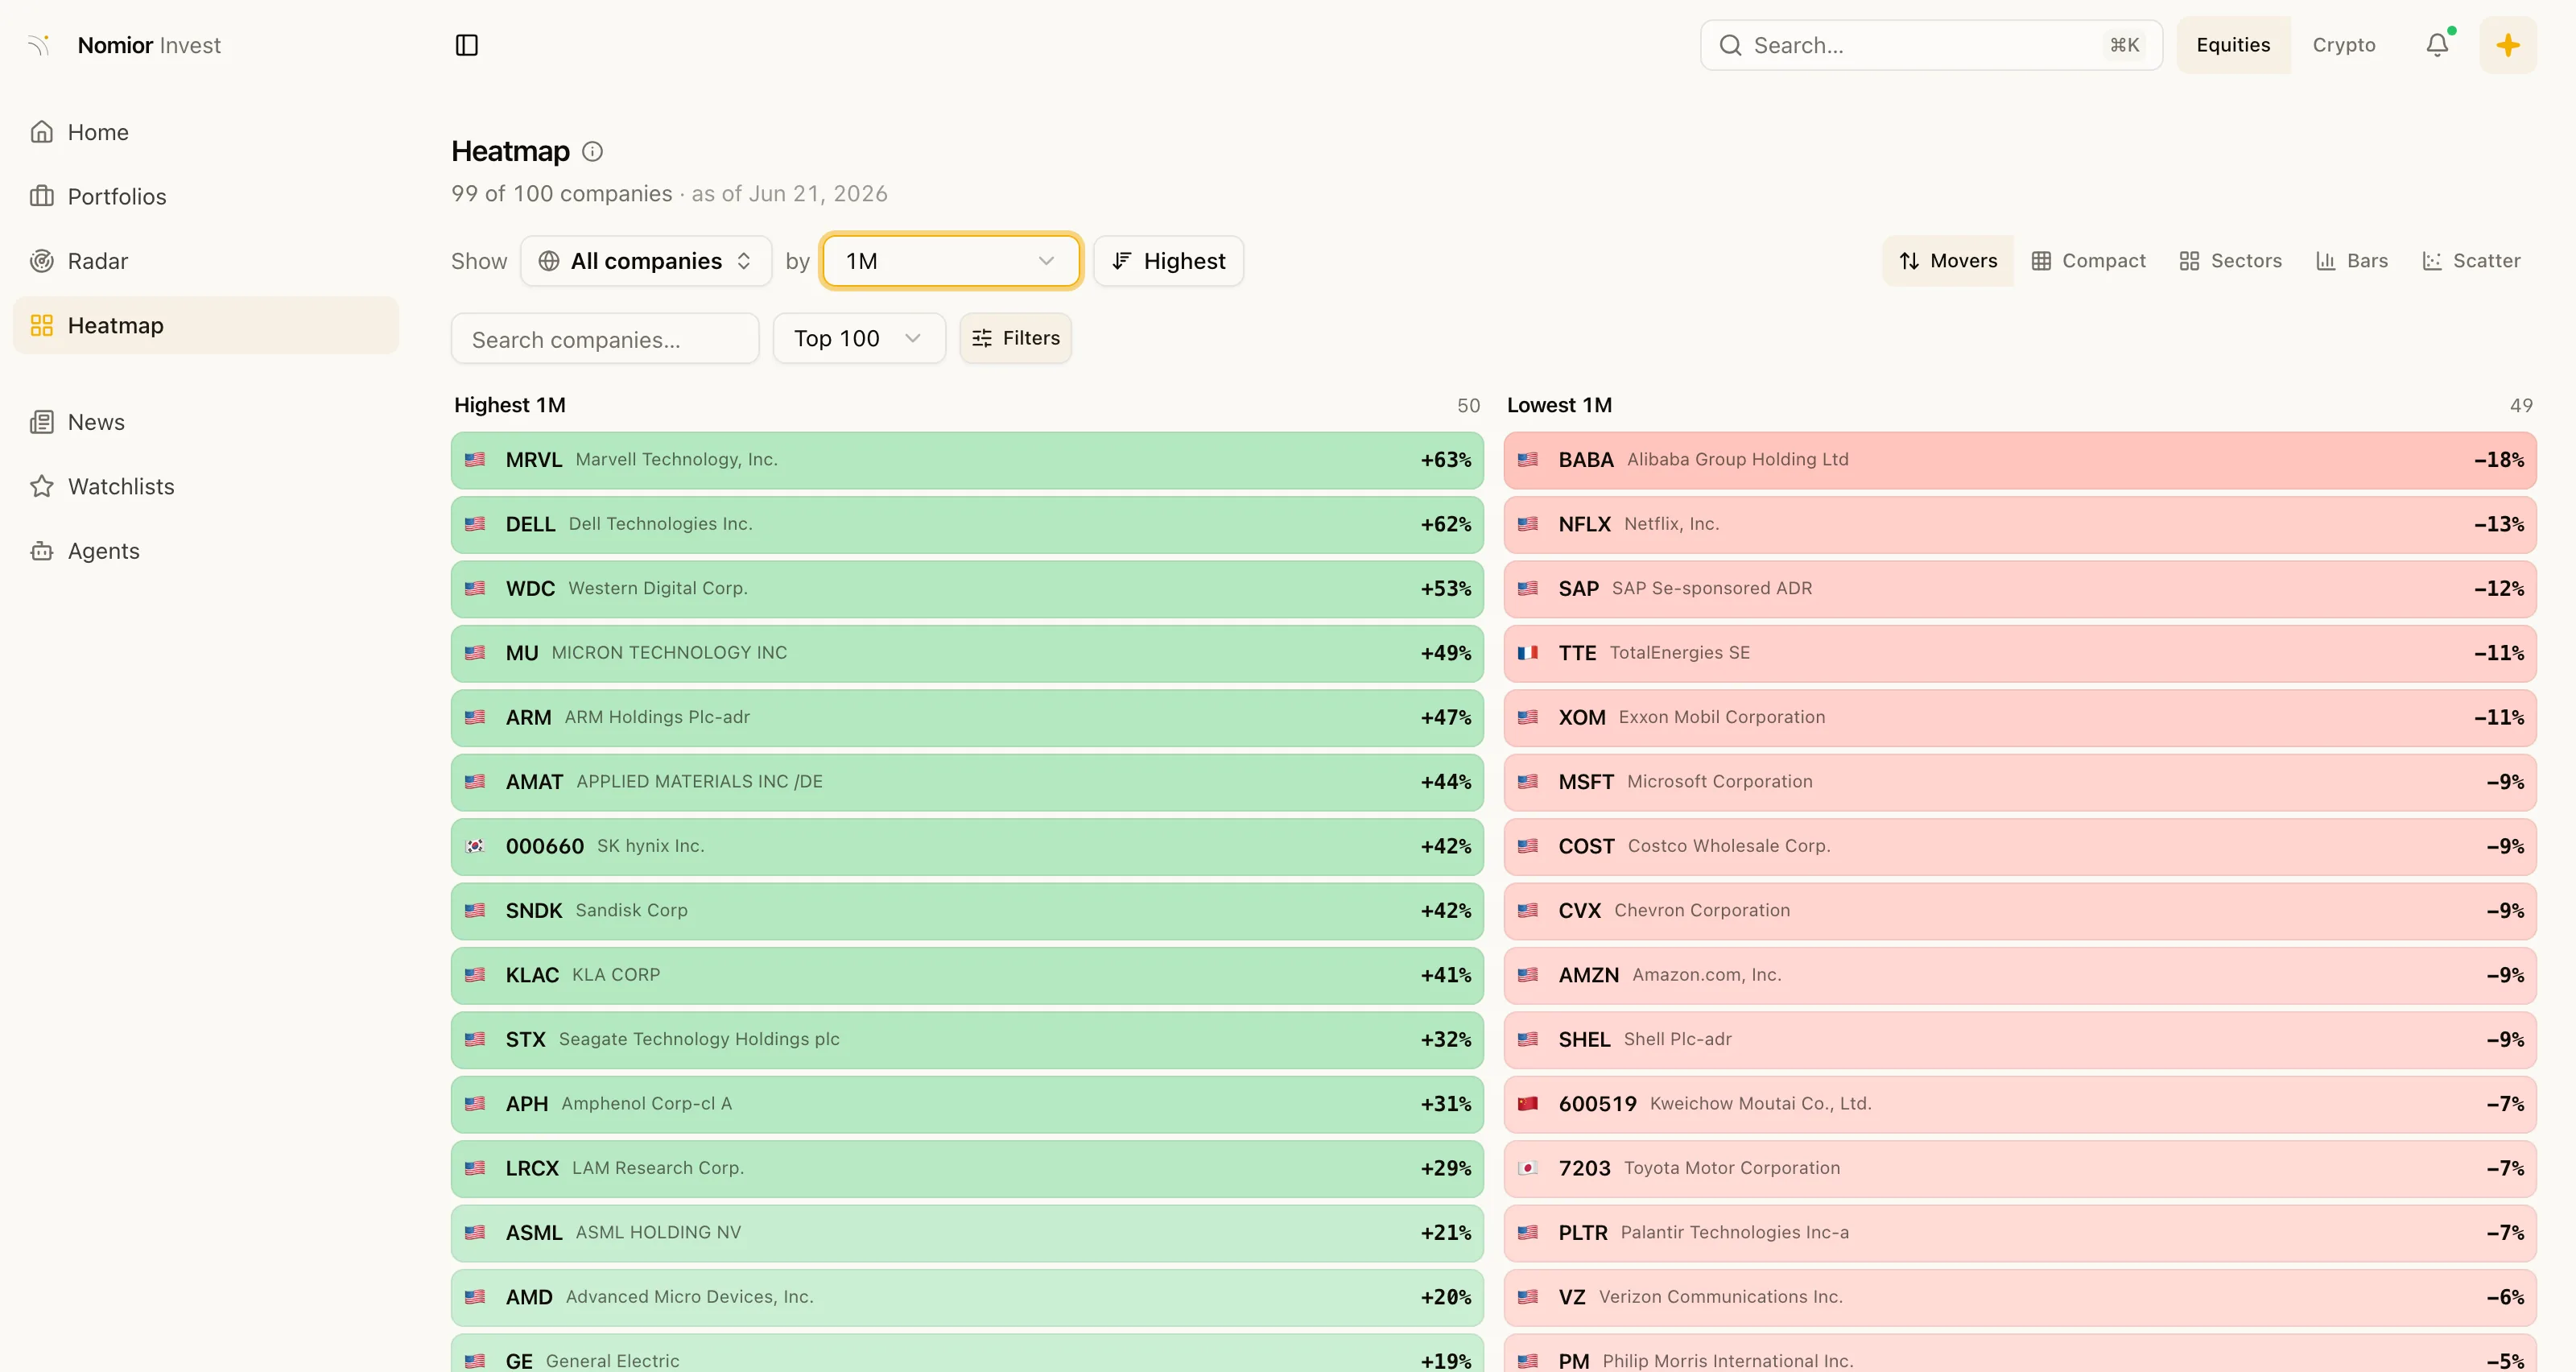
Task: Open the MRVL Marvell Technology row
Action: [967, 460]
